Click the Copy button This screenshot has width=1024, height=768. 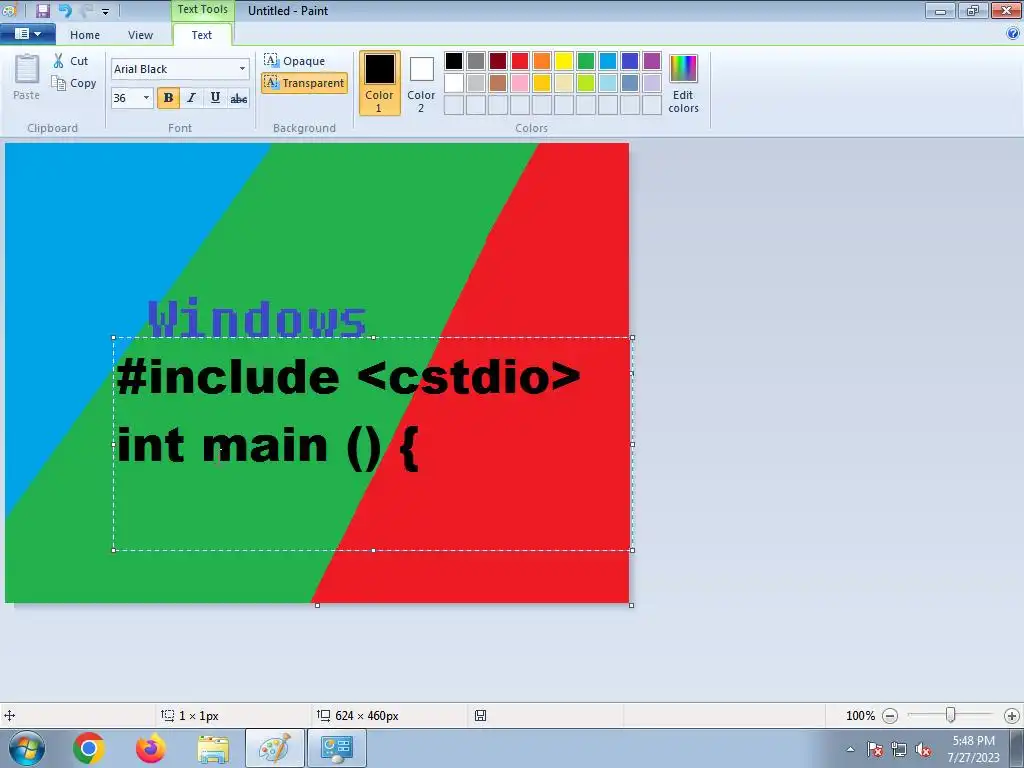74,83
